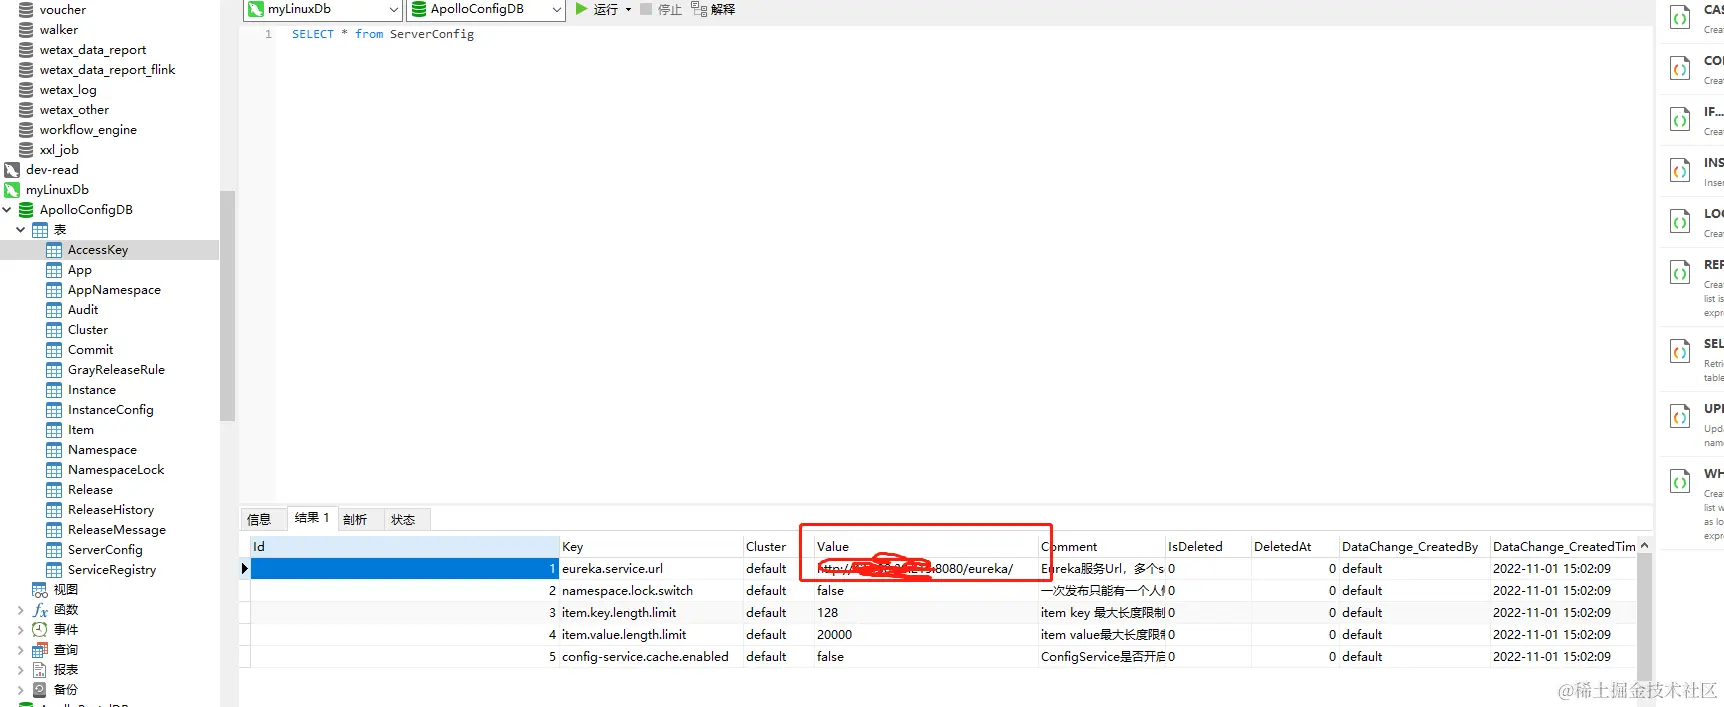The height and width of the screenshot is (707, 1724).
Task: Click the Stop (停止) button
Action: click(x=660, y=9)
